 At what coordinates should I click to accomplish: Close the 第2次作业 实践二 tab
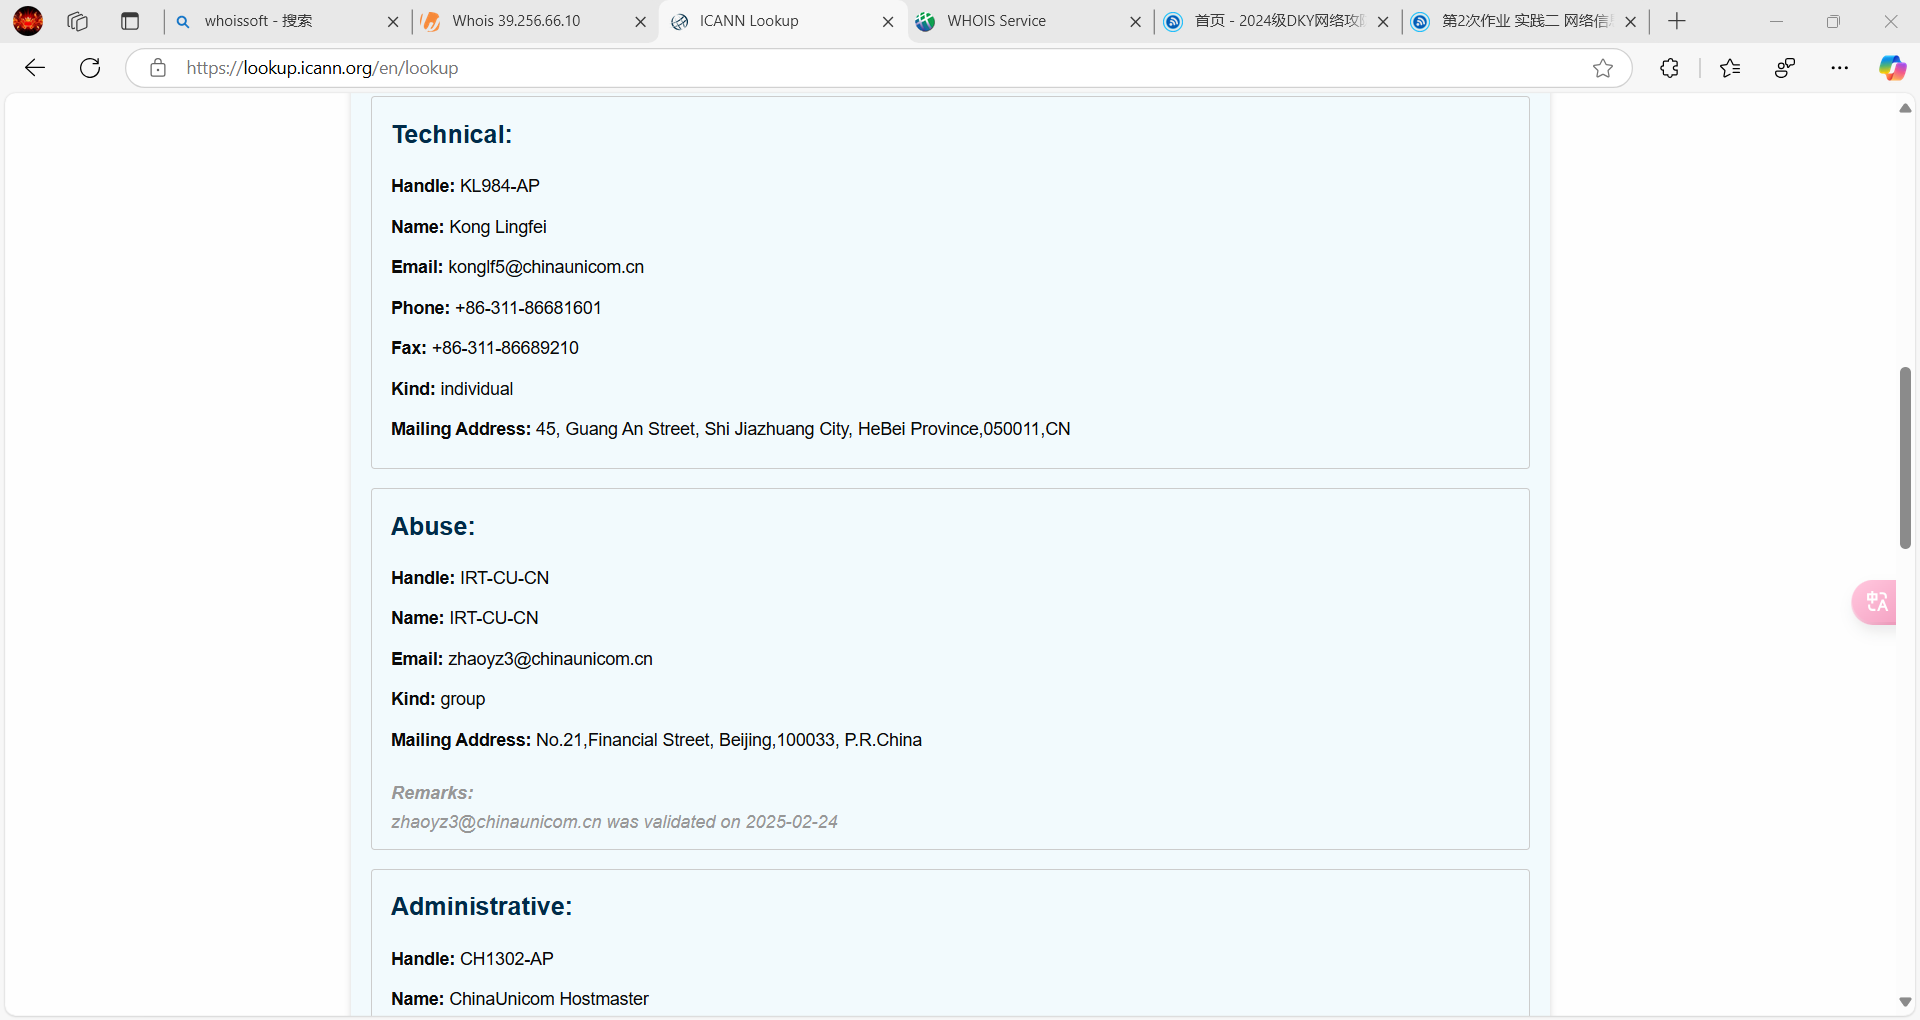click(x=1630, y=21)
